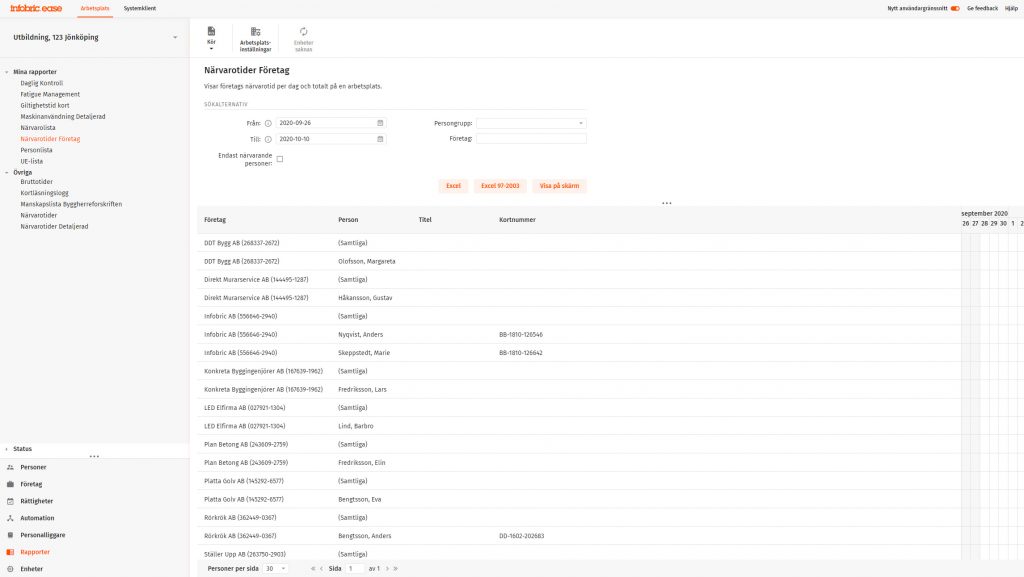Open the Bruttotider report
The height and width of the screenshot is (577, 1024).
tap(37, 182)
